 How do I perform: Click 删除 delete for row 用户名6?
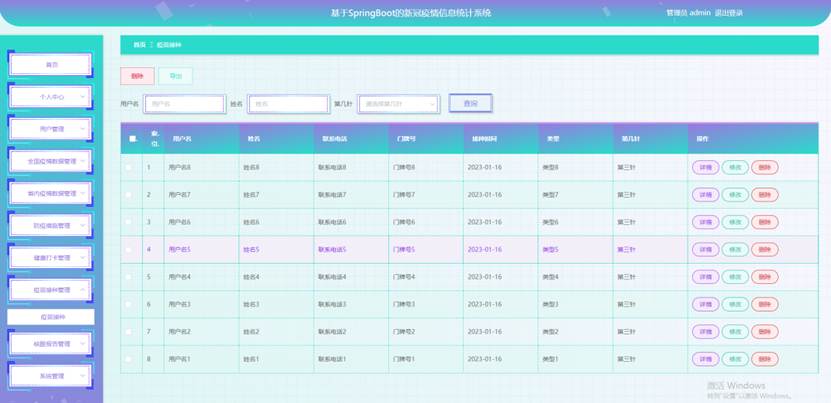[x=765, y=222]
